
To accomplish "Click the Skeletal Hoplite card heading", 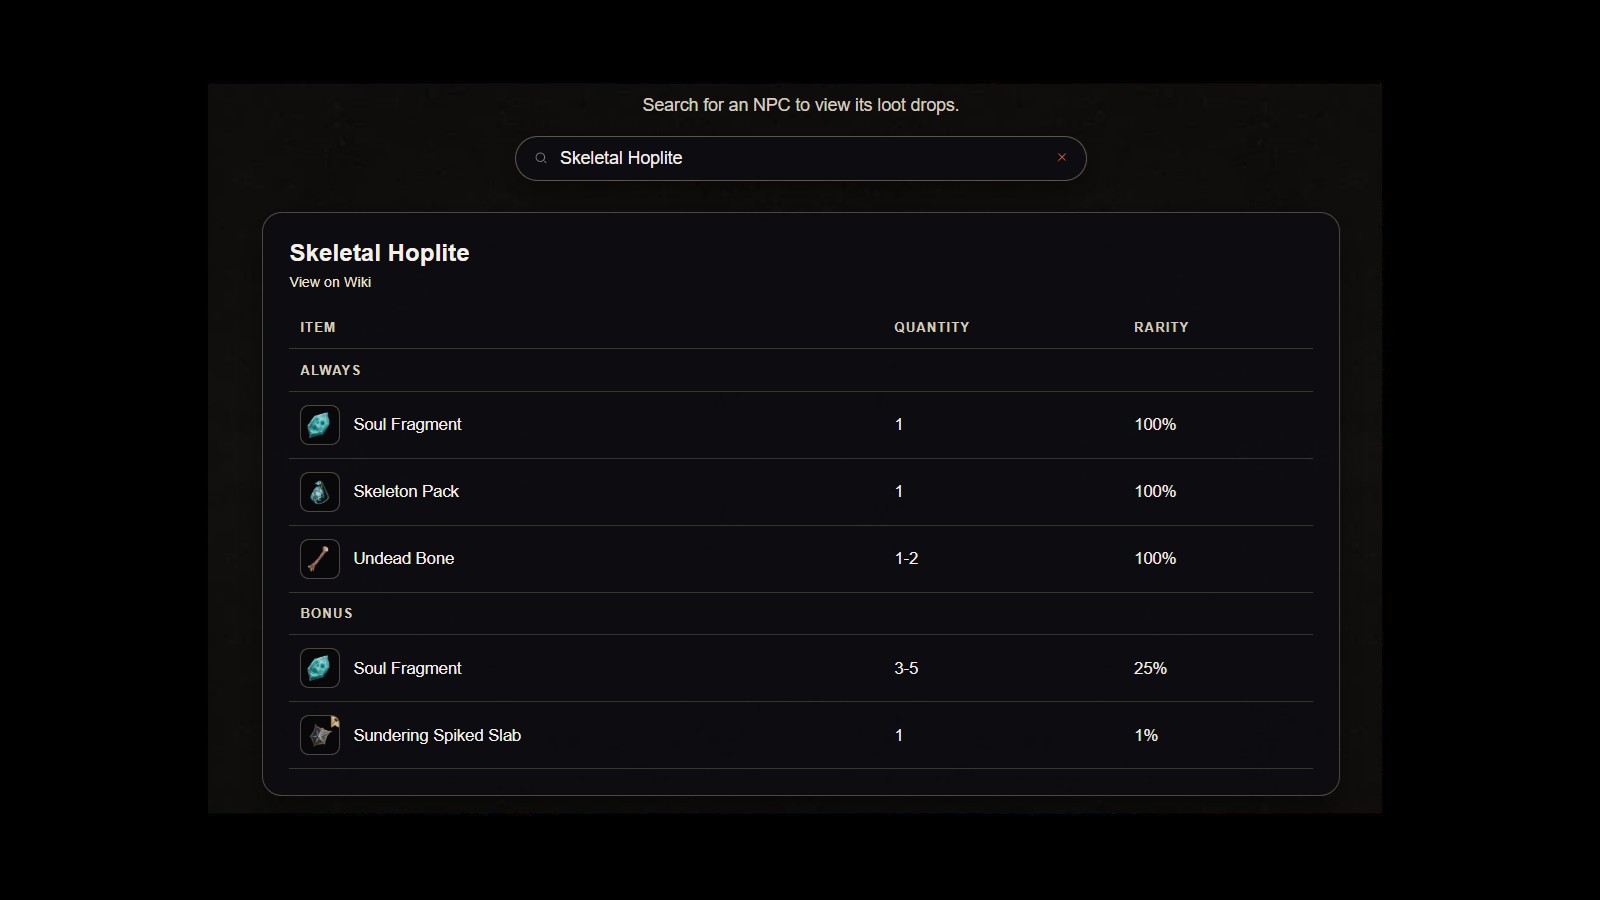I will tap(379, 253).
